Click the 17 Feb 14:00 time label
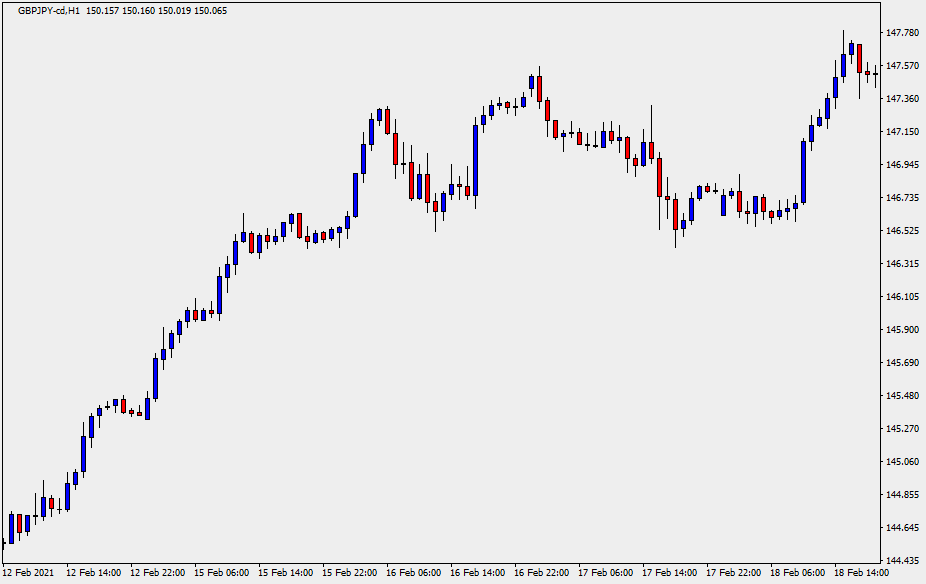This screenshot has height=584, width=926. pyautogui.click(x=669, y=573)
